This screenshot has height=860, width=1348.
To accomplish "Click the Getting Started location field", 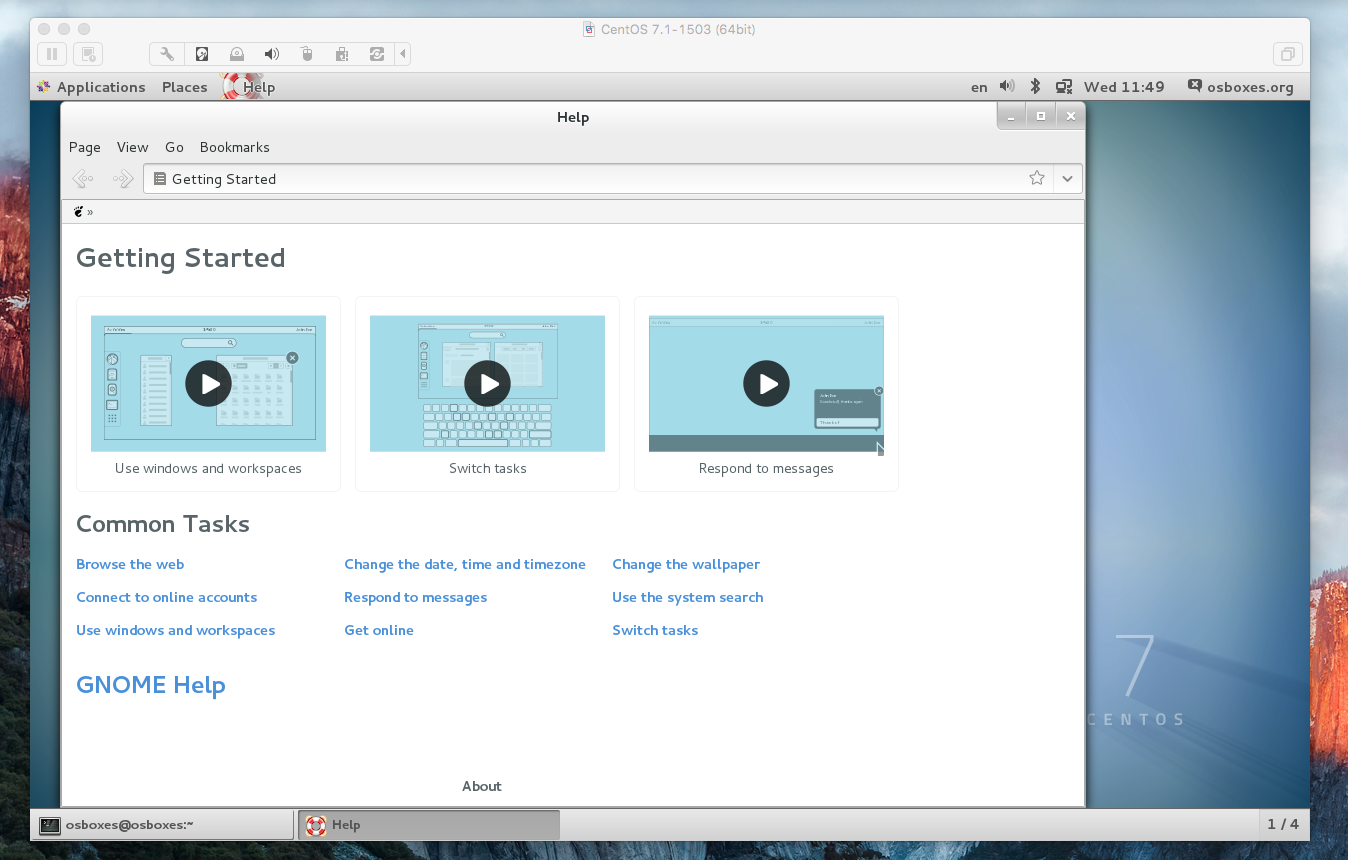I will pos(590,179).
